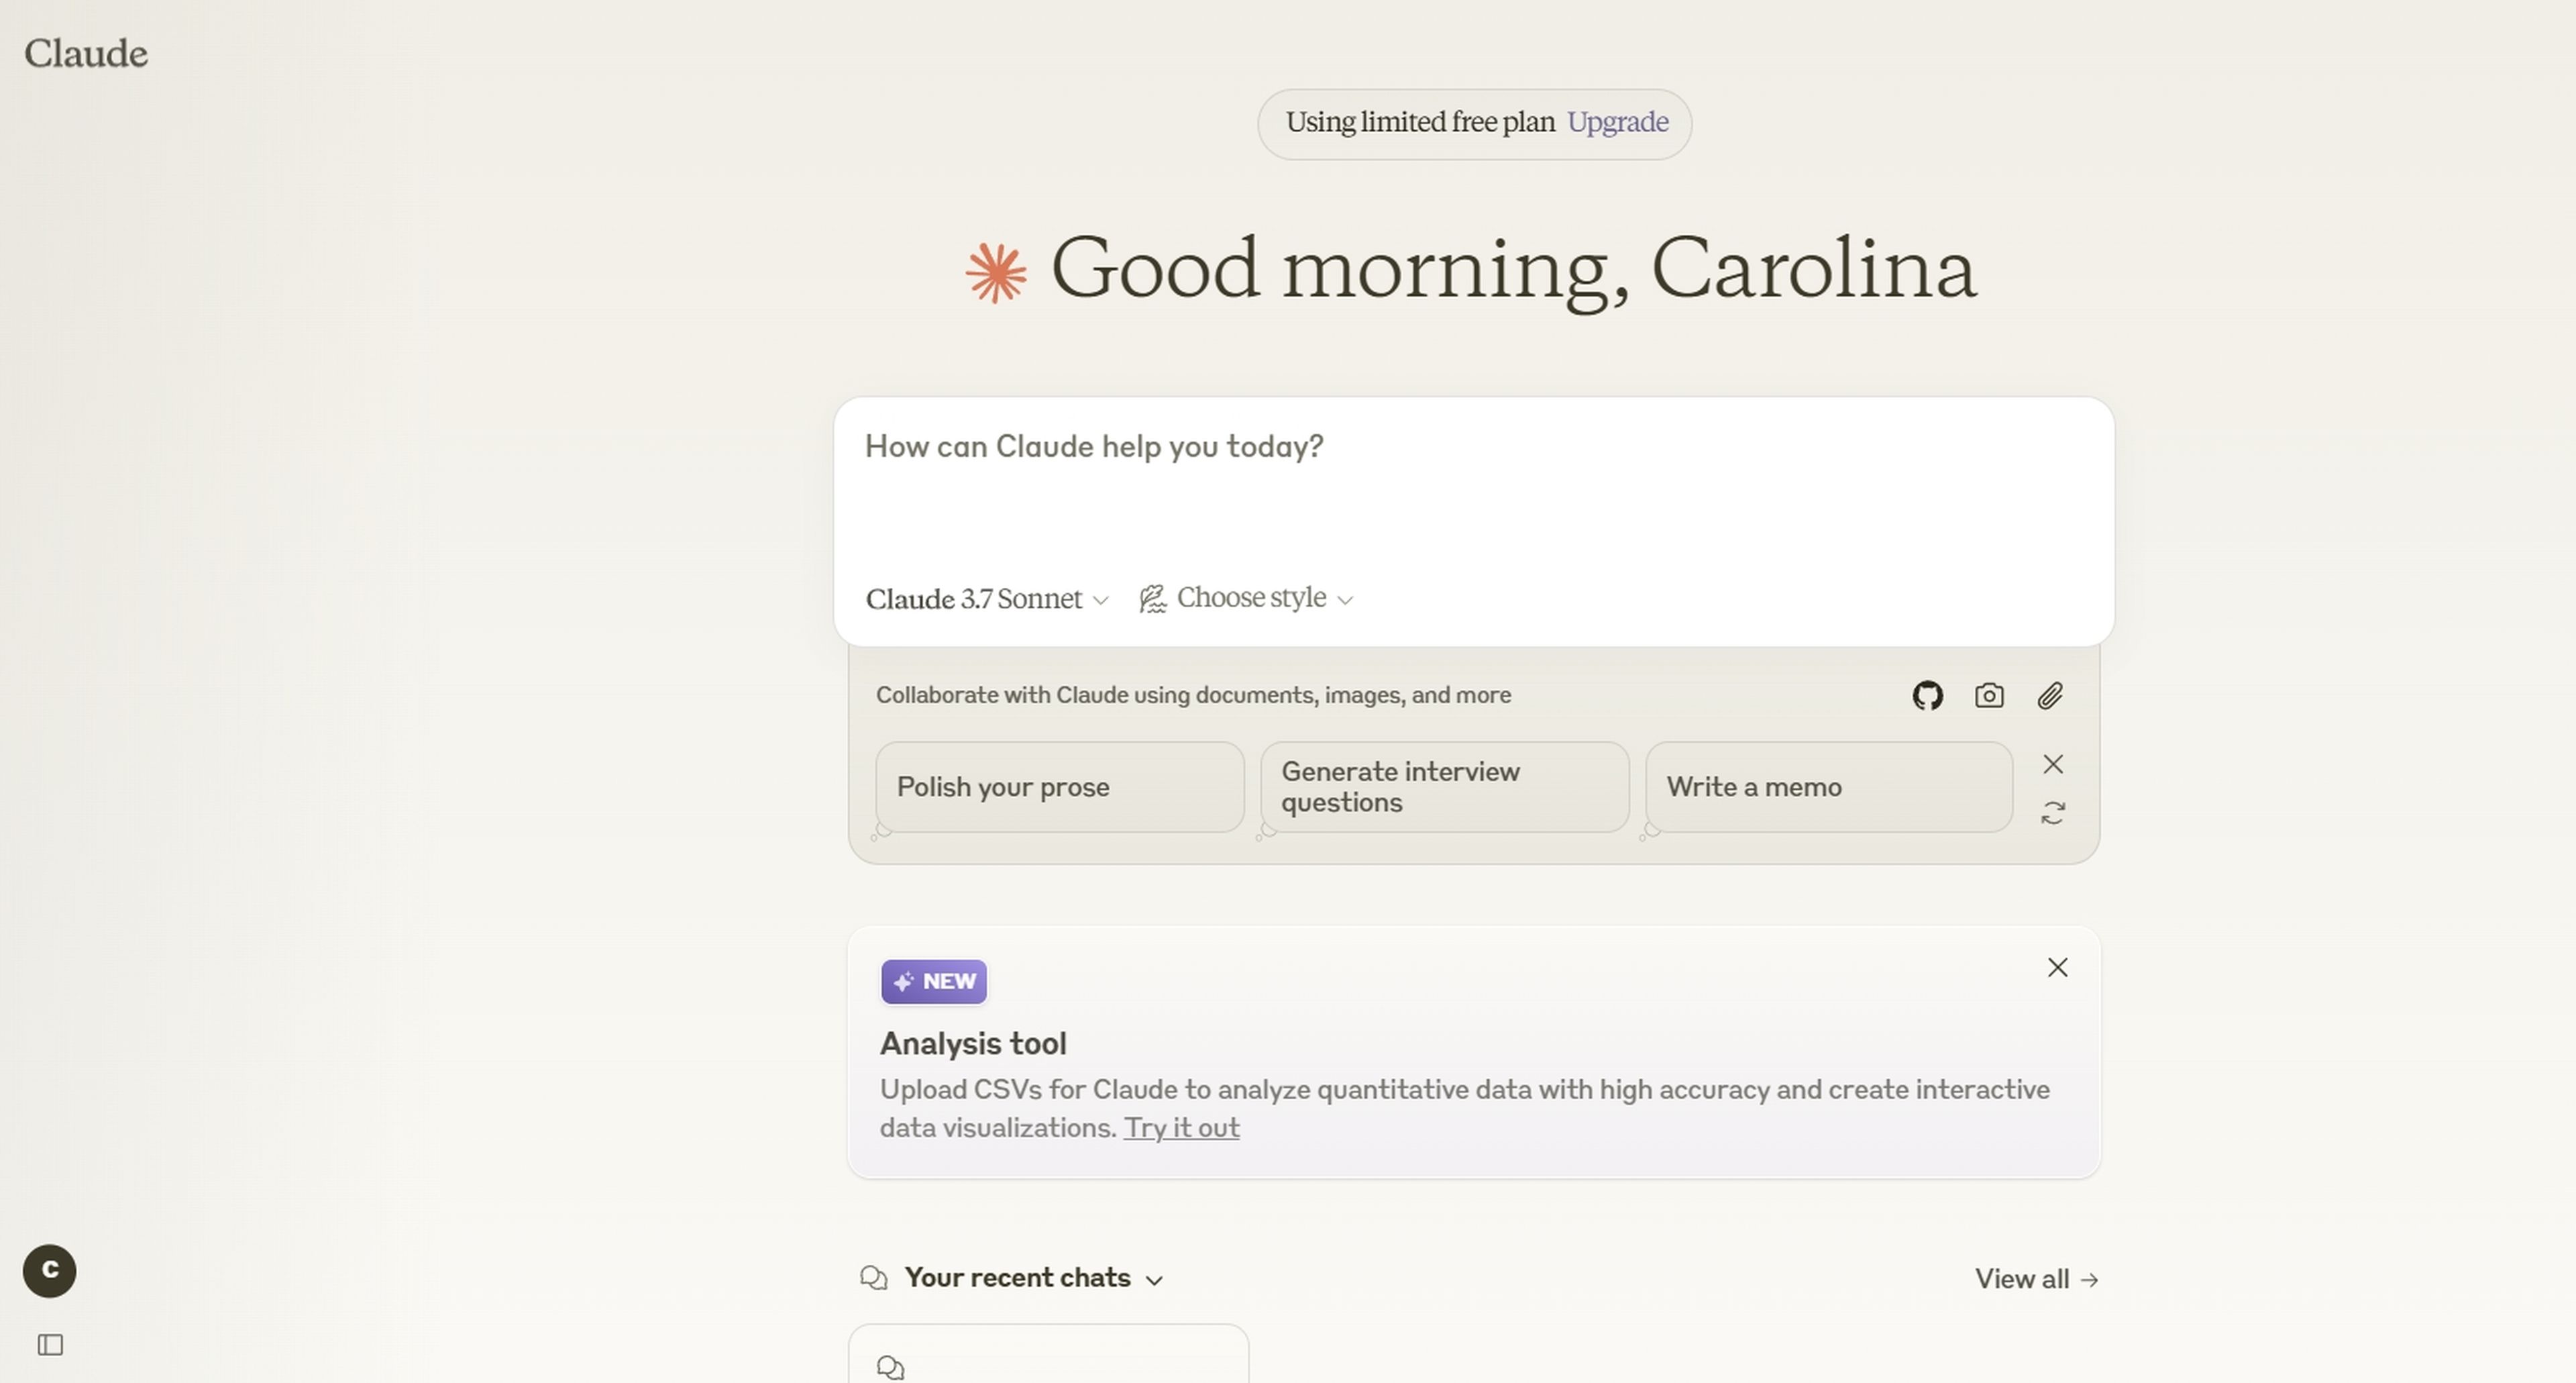Select the 'Write a memo' suggestion

tap(1829, 787)
